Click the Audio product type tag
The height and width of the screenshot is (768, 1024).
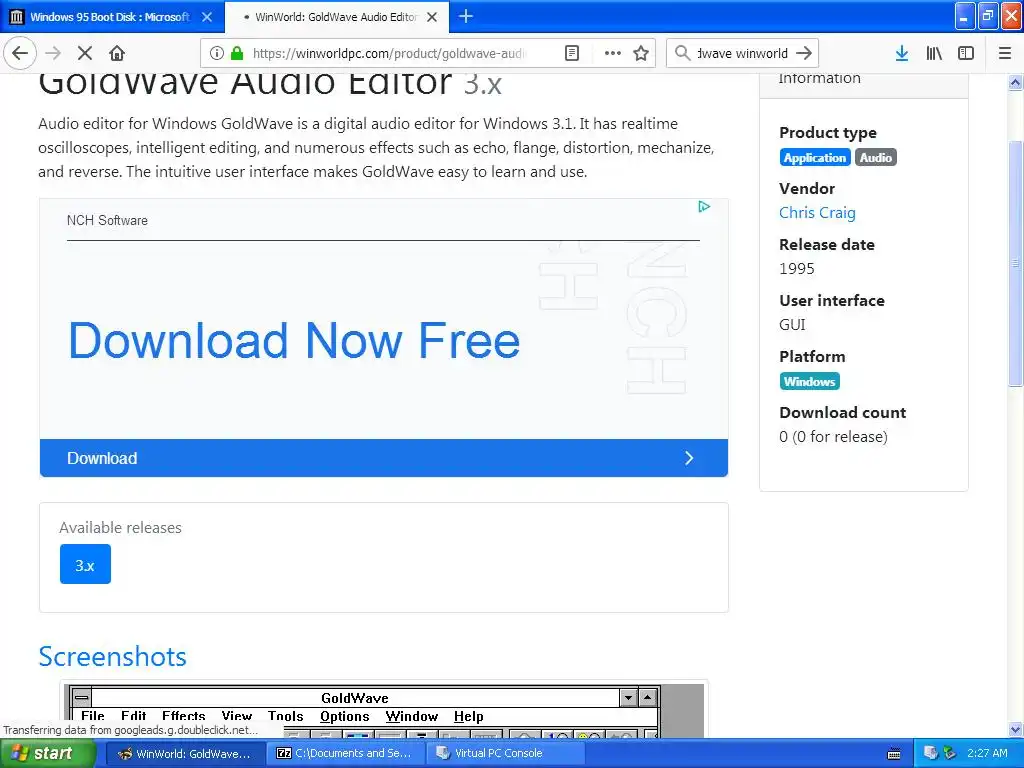[x=875, y=157]
